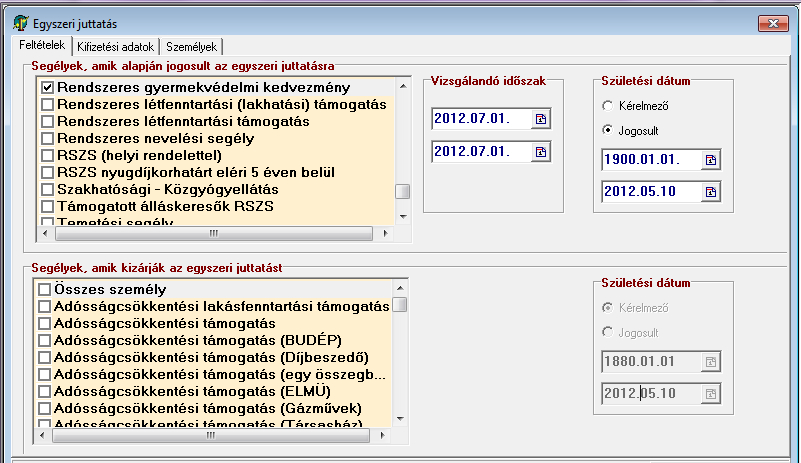The height and width of the screenshot is (463, 801).
Task: Check RSZS (helyi rendelettel)
Action: pos(48,155)
